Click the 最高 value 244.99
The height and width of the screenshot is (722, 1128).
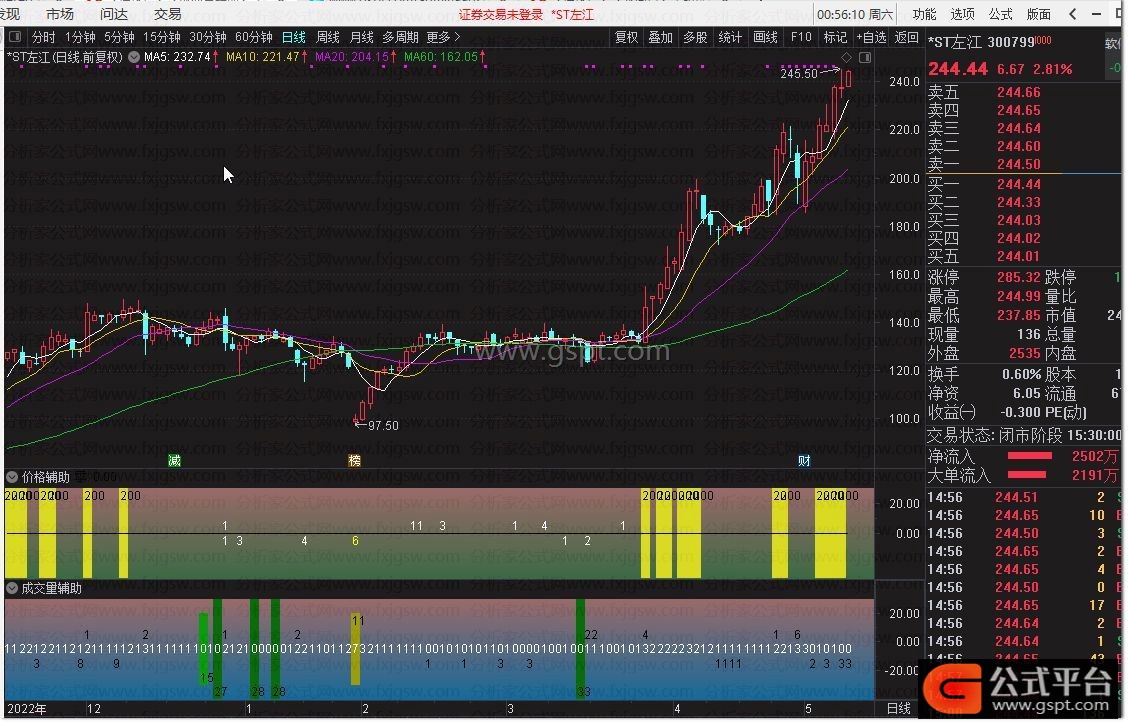coord(1019,296)
